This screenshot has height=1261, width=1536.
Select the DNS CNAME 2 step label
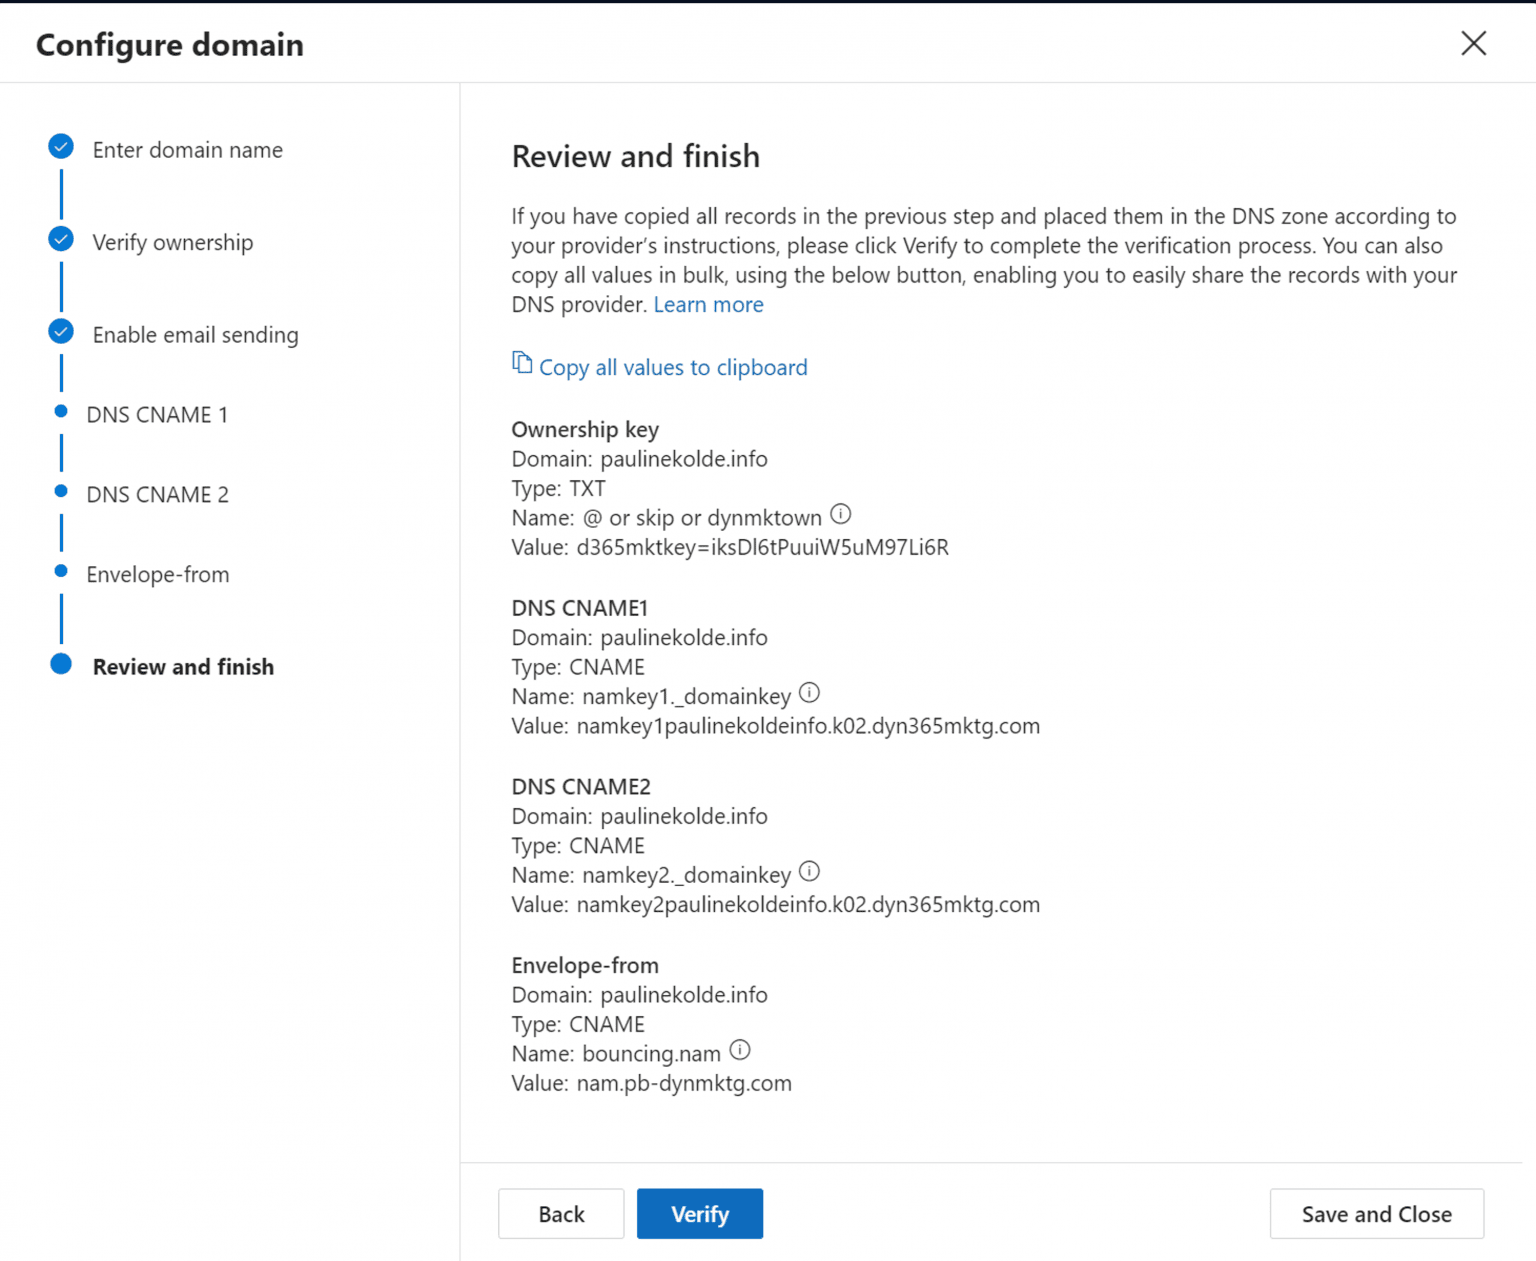(x=157, y=494)
